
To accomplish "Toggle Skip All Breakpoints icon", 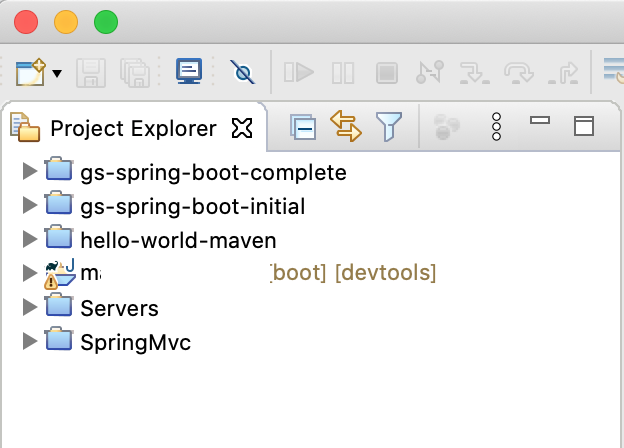I will 242,72.
